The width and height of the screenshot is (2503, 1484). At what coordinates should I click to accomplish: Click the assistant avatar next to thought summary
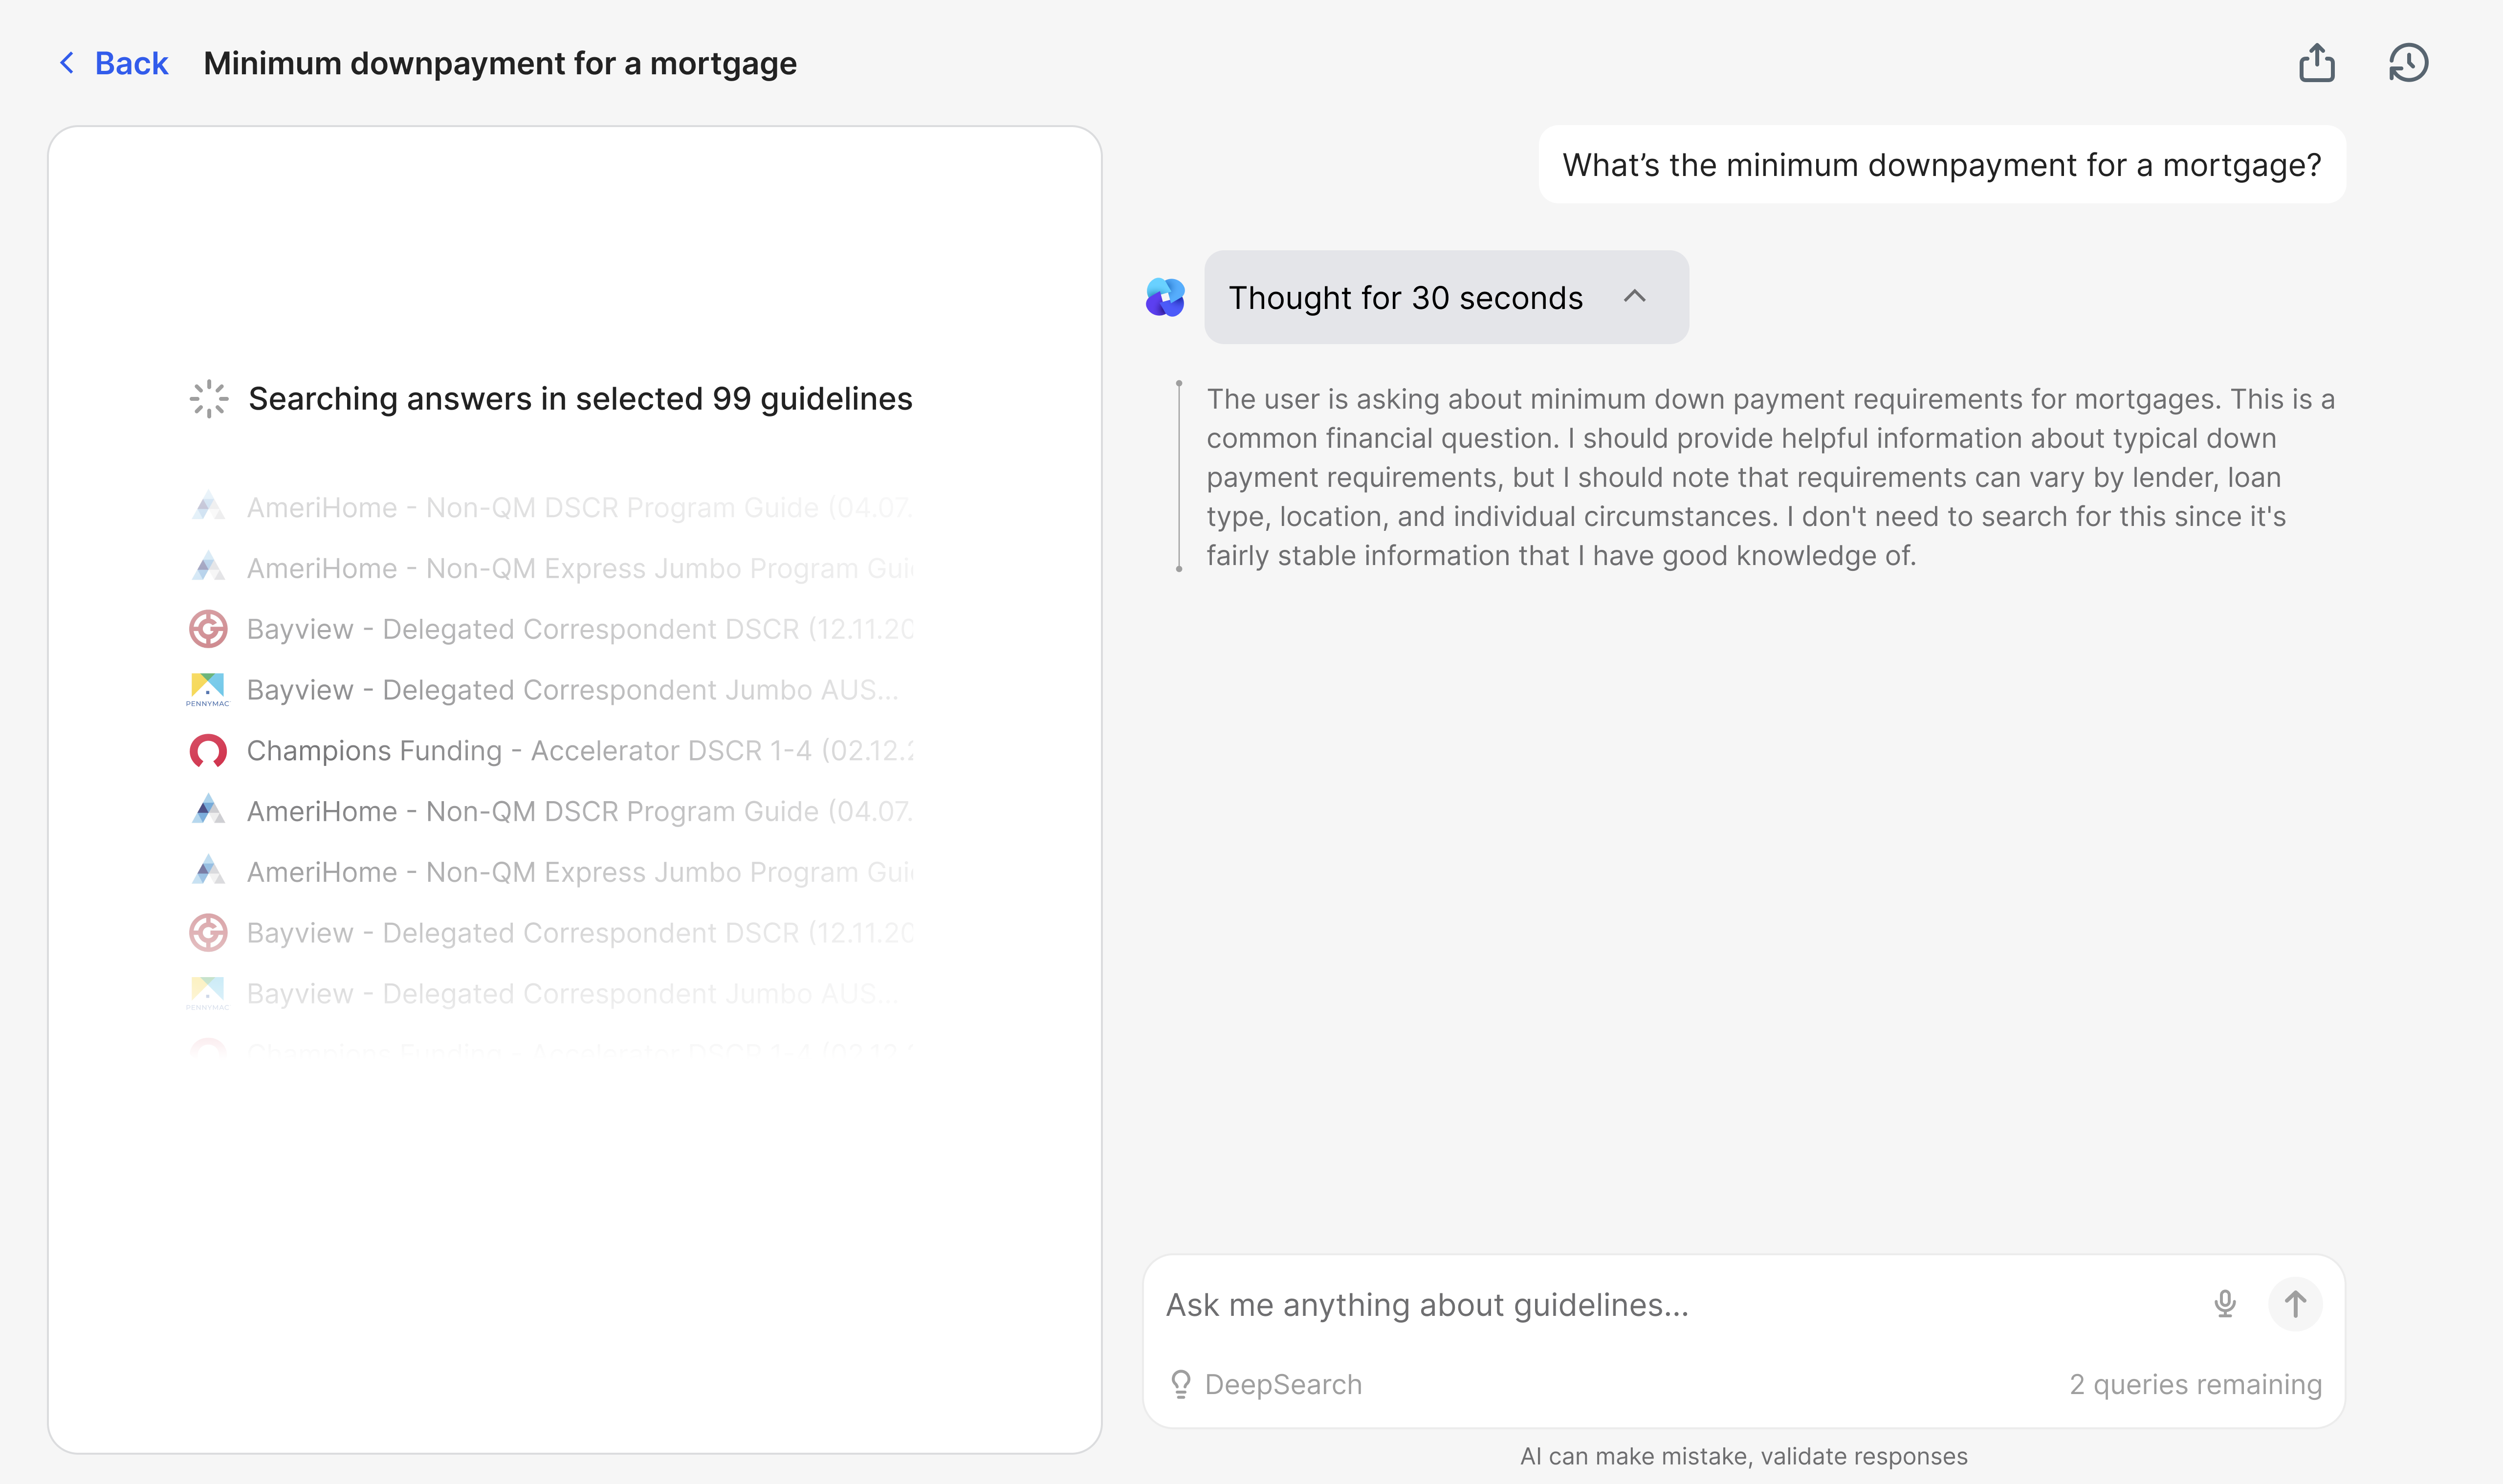(1165, 297)
